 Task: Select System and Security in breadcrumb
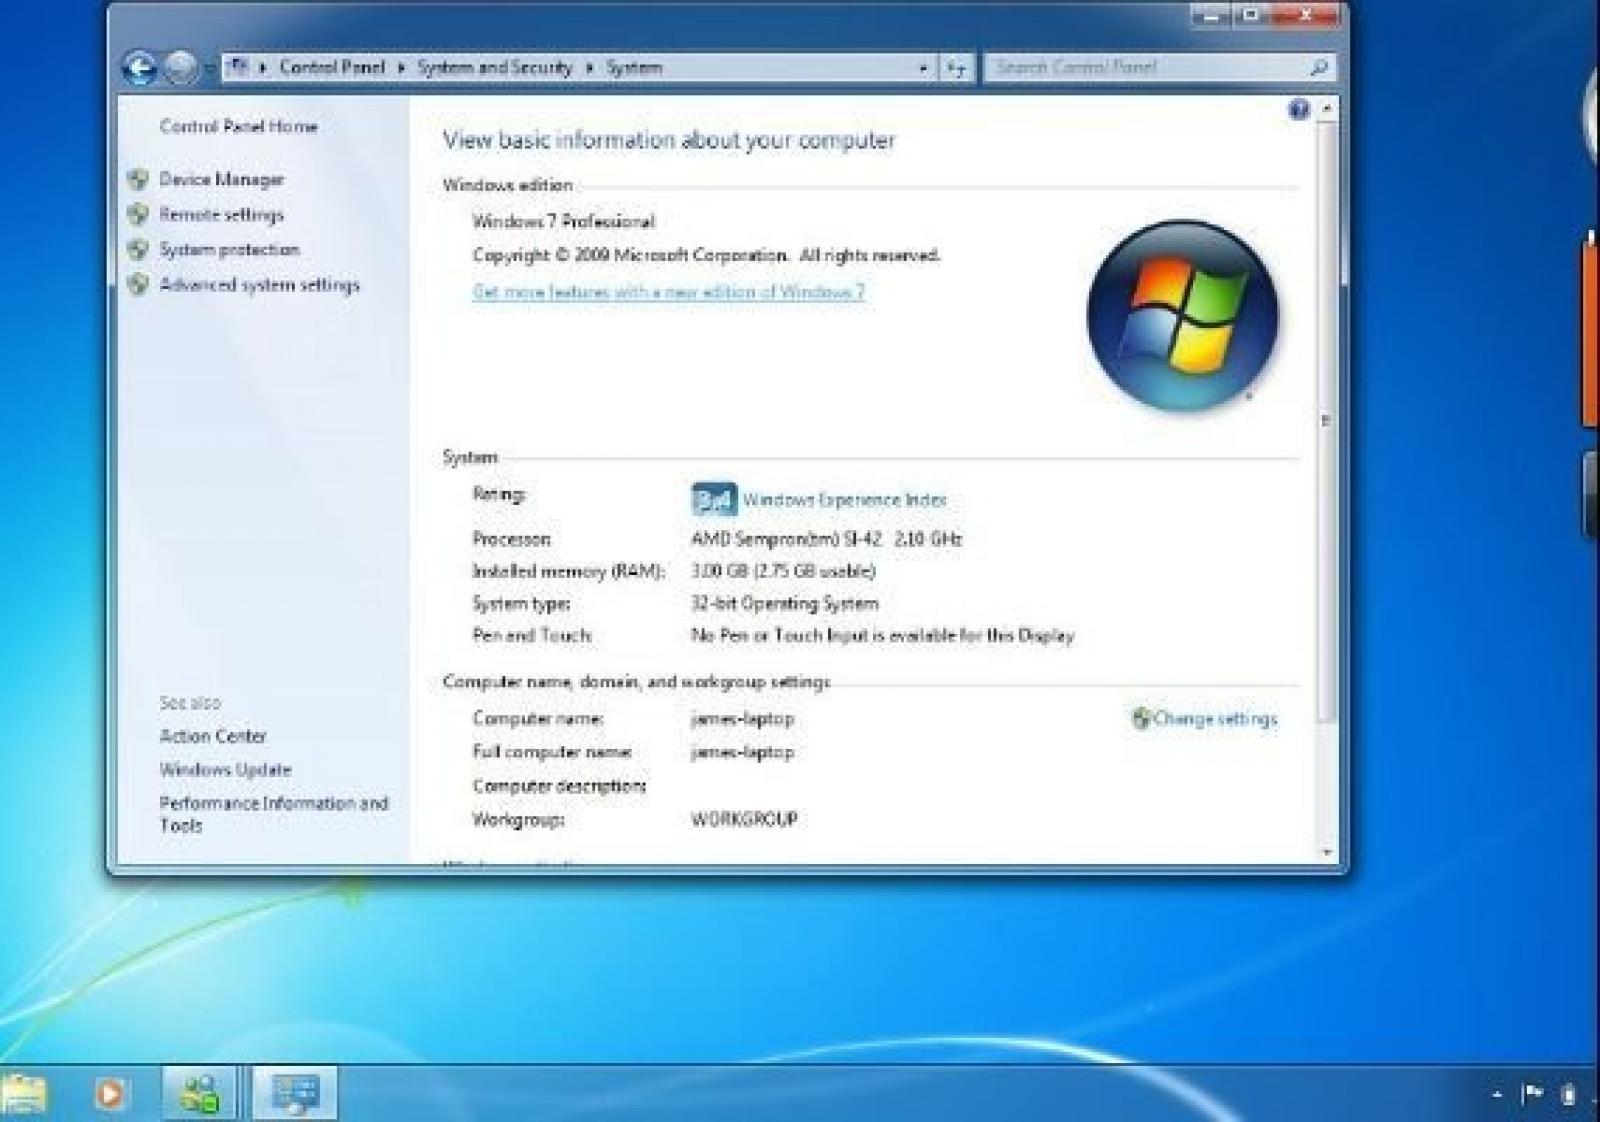494,68
